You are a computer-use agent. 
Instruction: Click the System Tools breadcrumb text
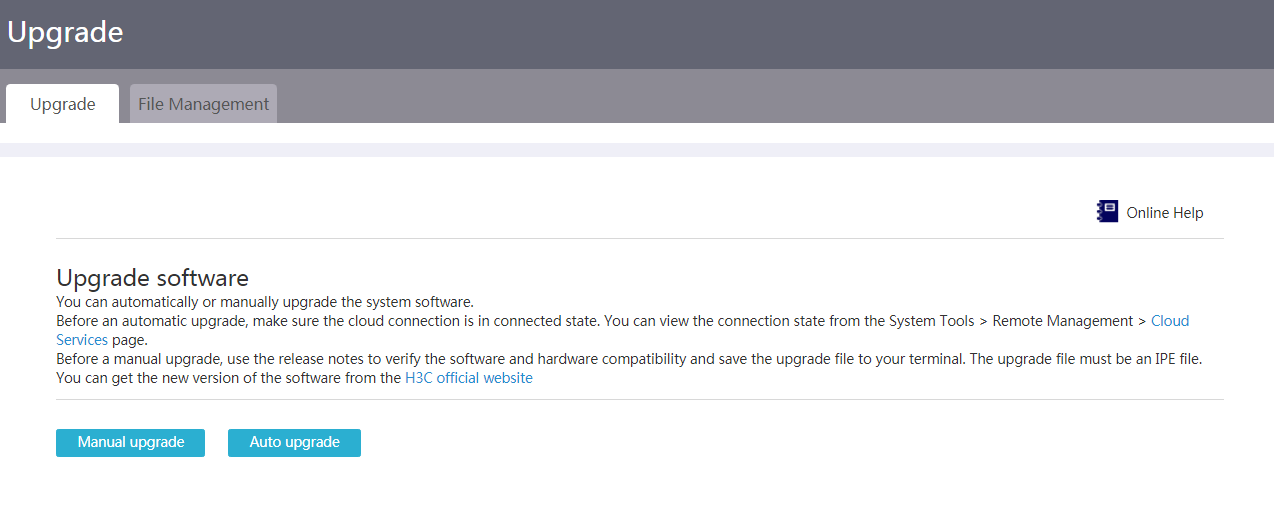[x=931, y=321]
